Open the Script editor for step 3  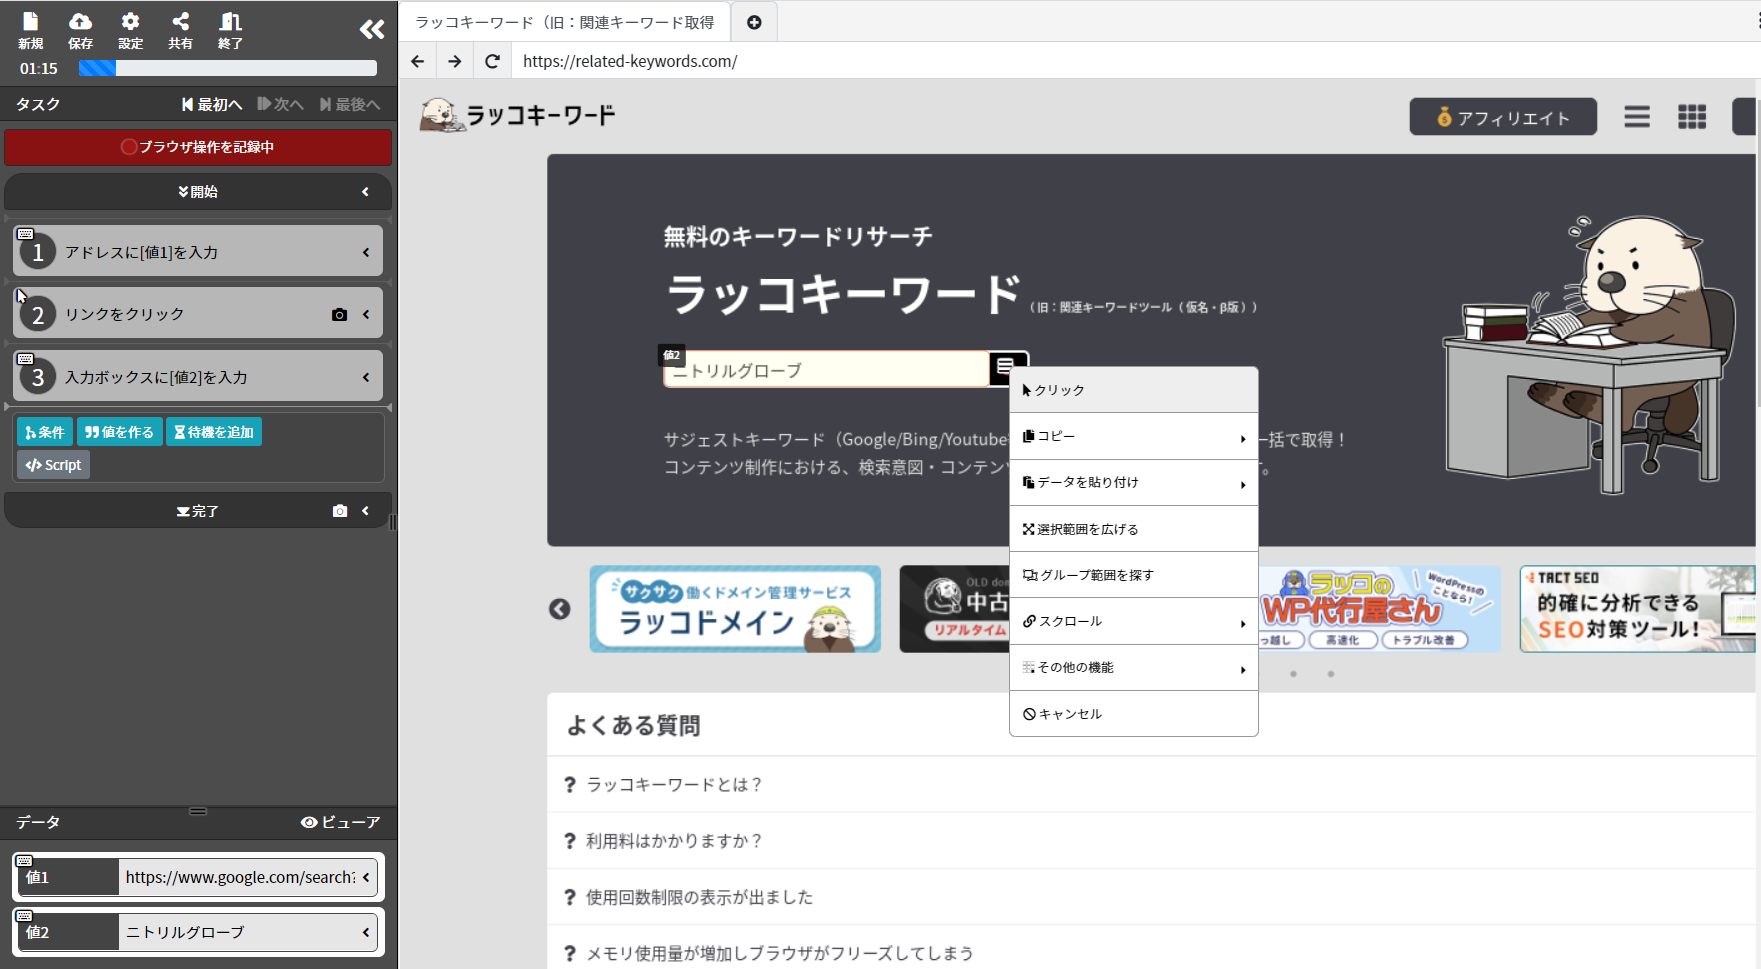(52, 464)
